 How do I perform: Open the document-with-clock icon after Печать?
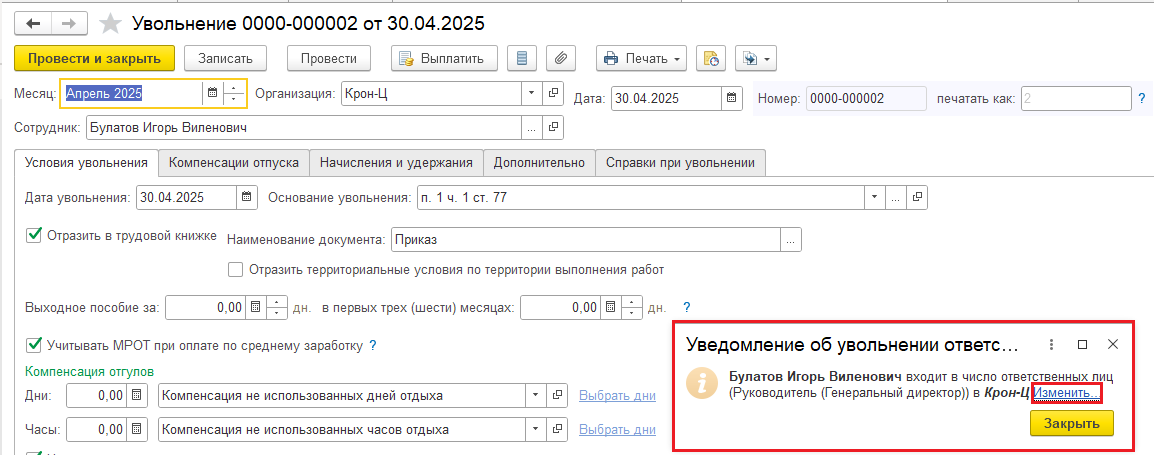(x=711, y=58)
